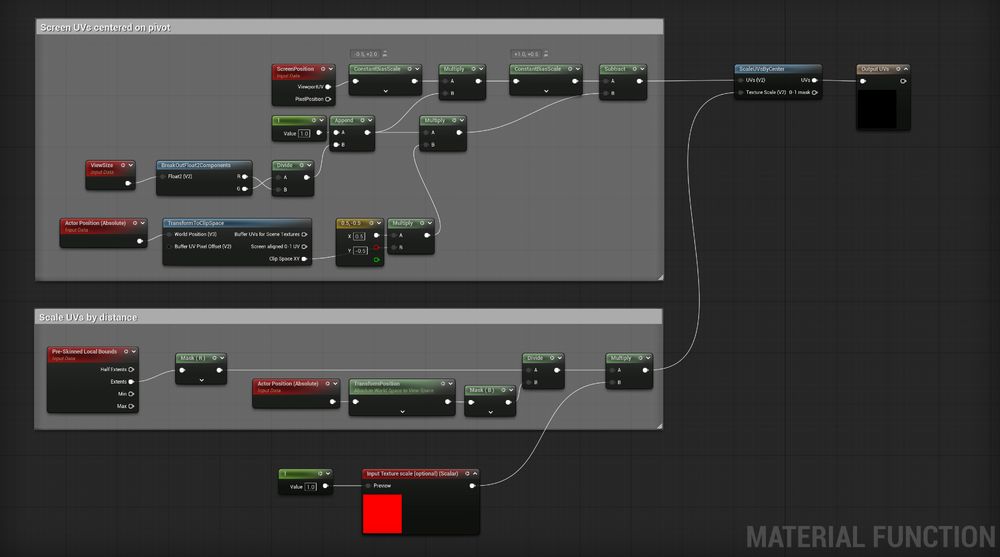Select the TransformToClipSpace node title

[196, 223]
